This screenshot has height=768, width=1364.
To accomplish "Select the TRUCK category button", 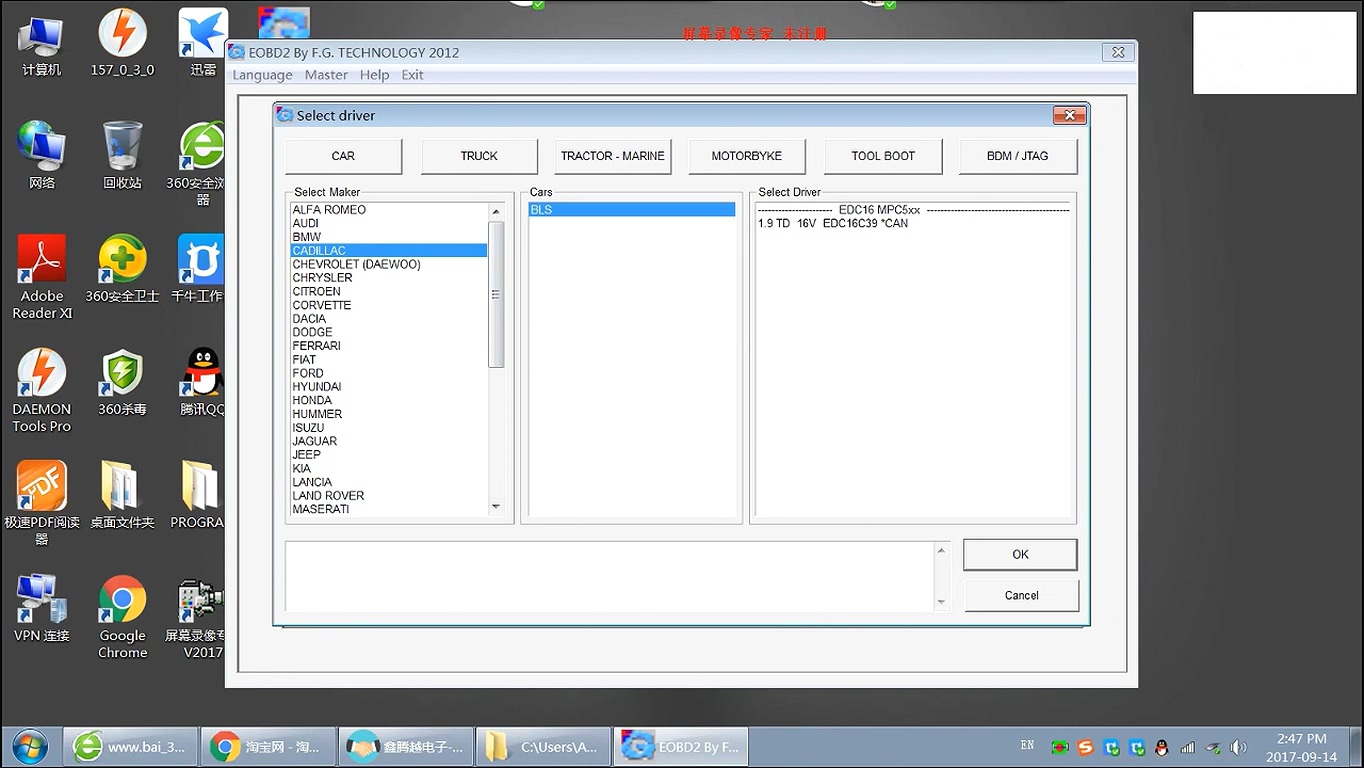I will (479, 156).
